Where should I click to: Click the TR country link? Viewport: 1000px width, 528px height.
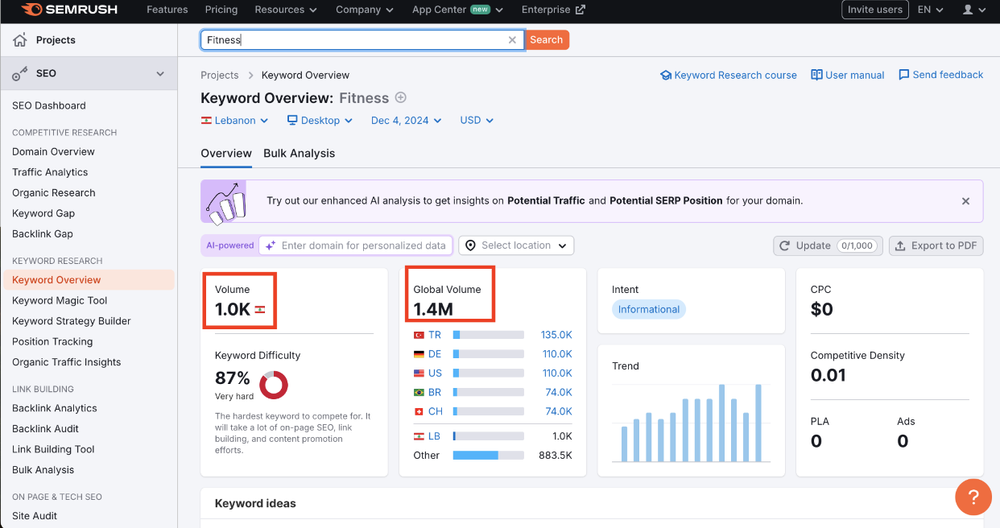tap(435, 335)
